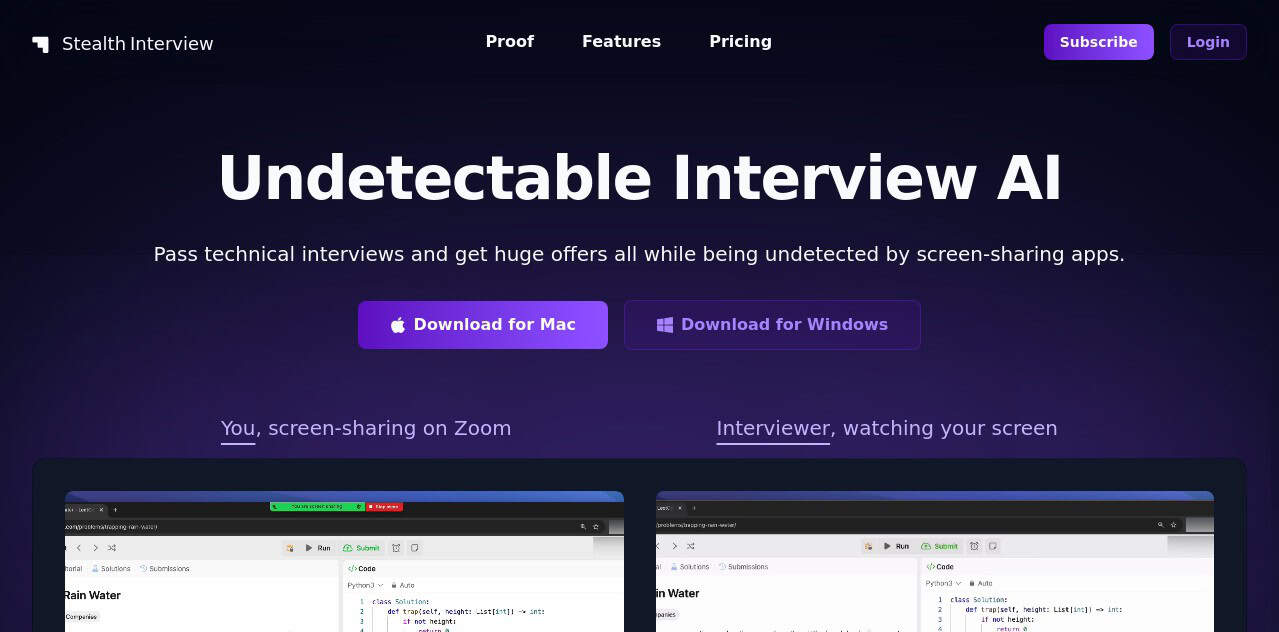Click the Subscribe button
The image size is (1279, 632).
[1097, 42]
